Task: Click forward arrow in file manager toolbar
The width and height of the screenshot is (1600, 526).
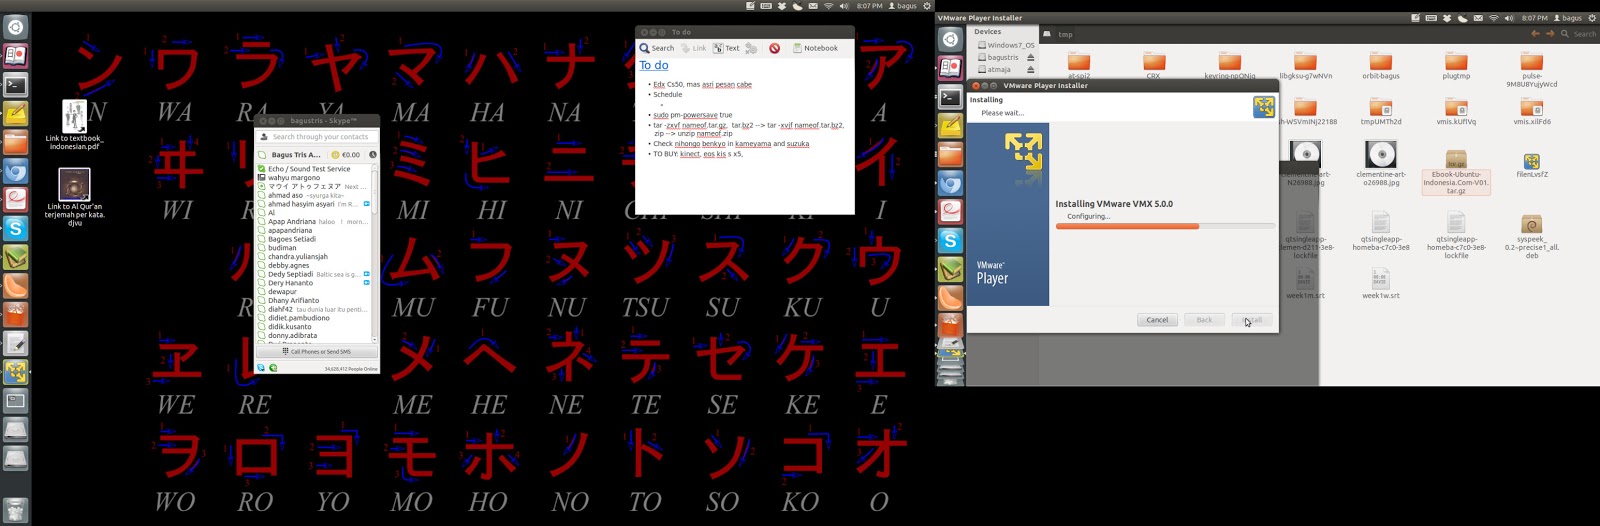Action: [x=1550, y=34]
